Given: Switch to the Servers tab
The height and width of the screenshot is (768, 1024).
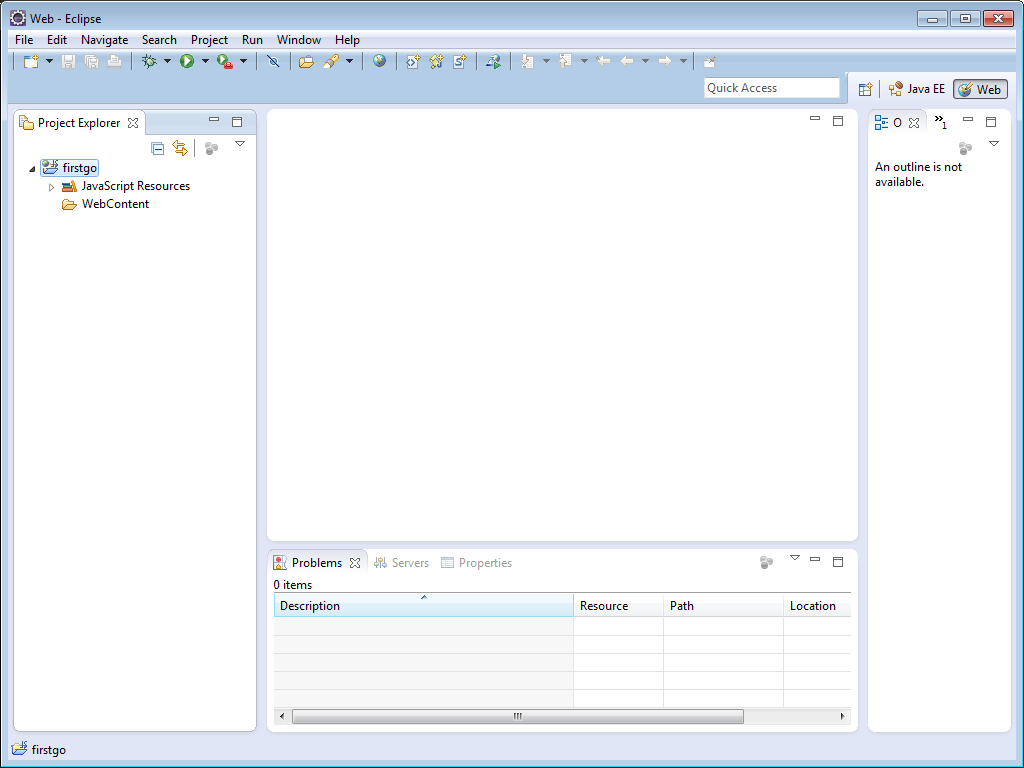Looking at the screenshot, I should pyautogui.click(x=401, y=563).
